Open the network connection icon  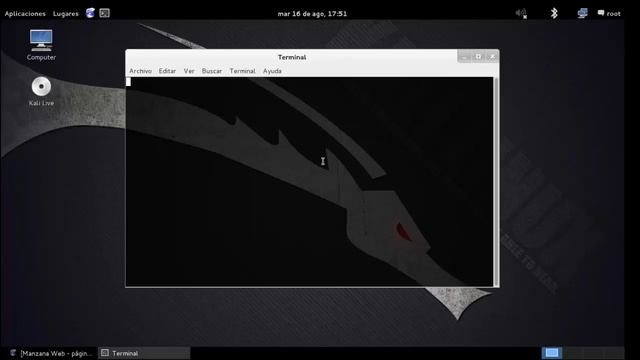(x=582, y=13)
